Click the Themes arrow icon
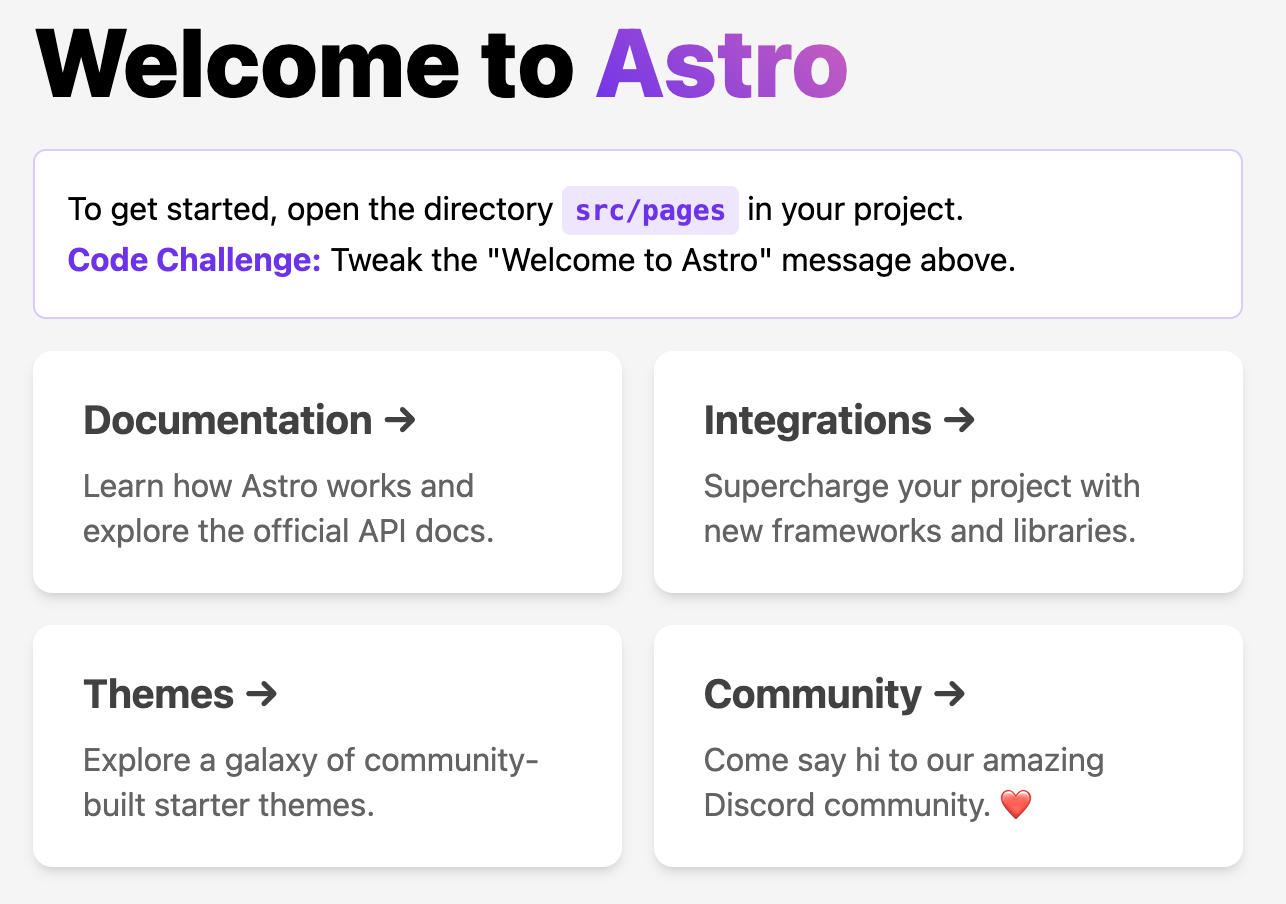 [x=262, y=694]
